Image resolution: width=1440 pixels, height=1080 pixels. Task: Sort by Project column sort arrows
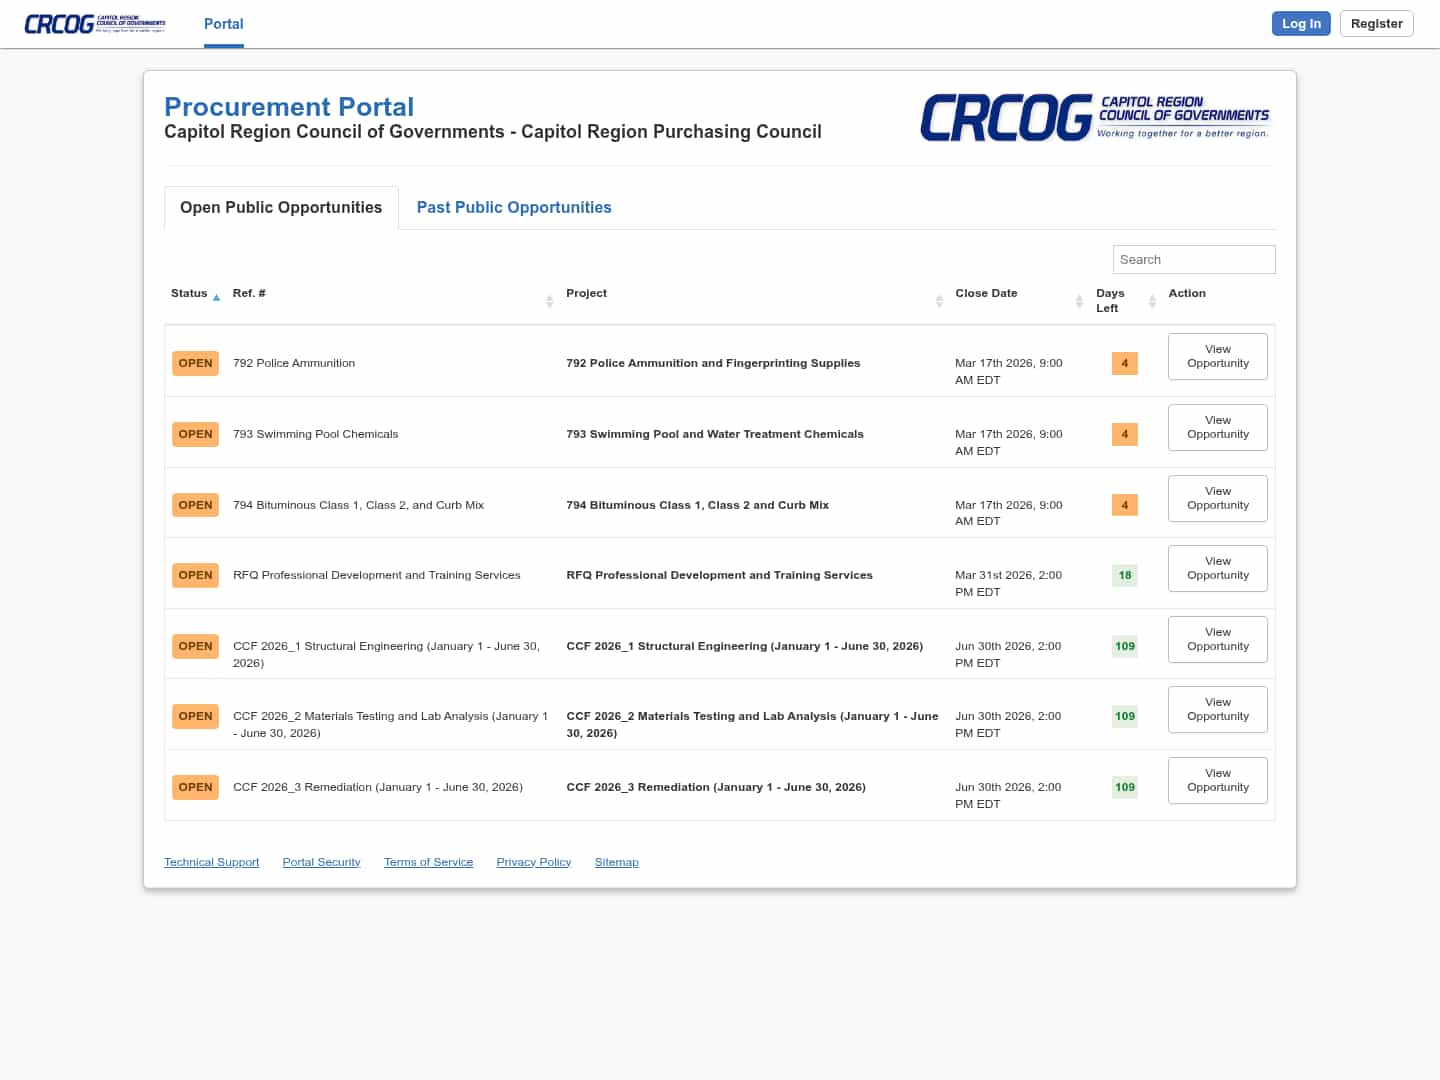pyautogui.click(x=939, y=301)
